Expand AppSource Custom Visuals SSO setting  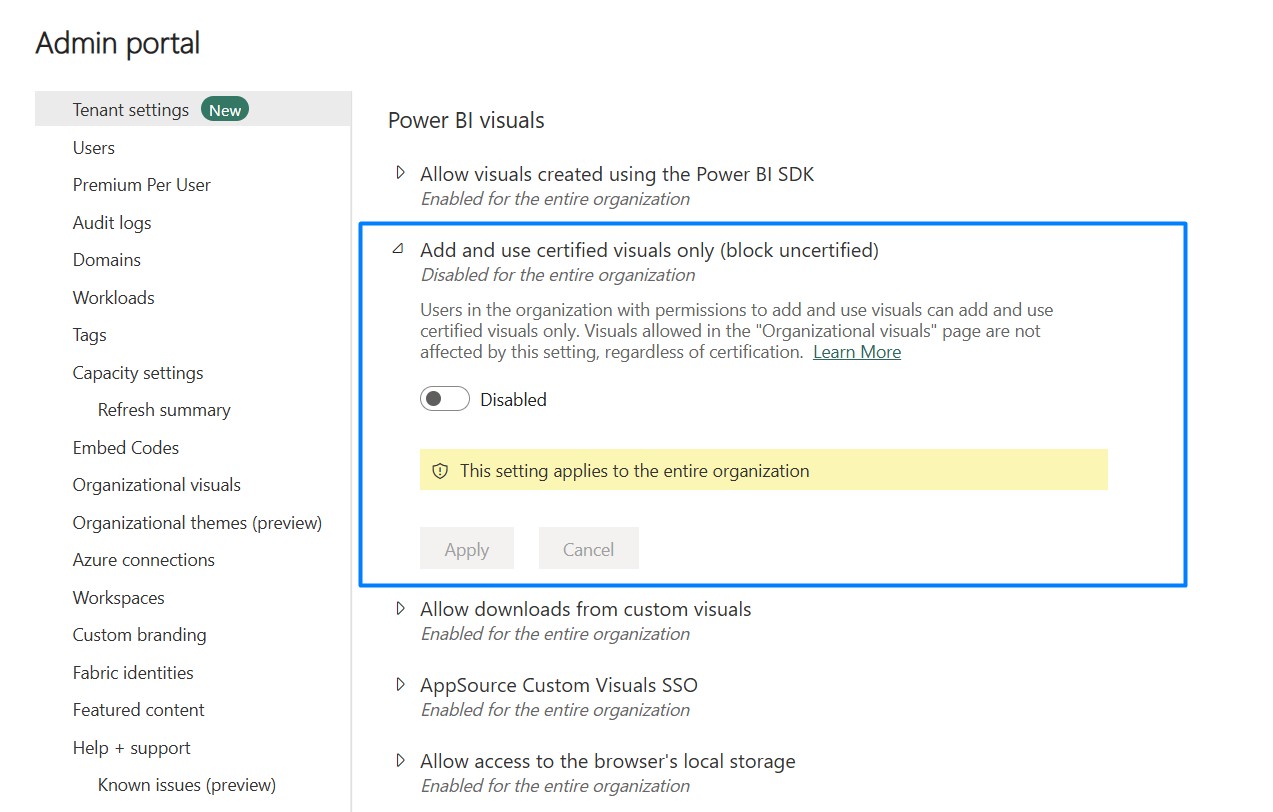(x=400, y=685)
